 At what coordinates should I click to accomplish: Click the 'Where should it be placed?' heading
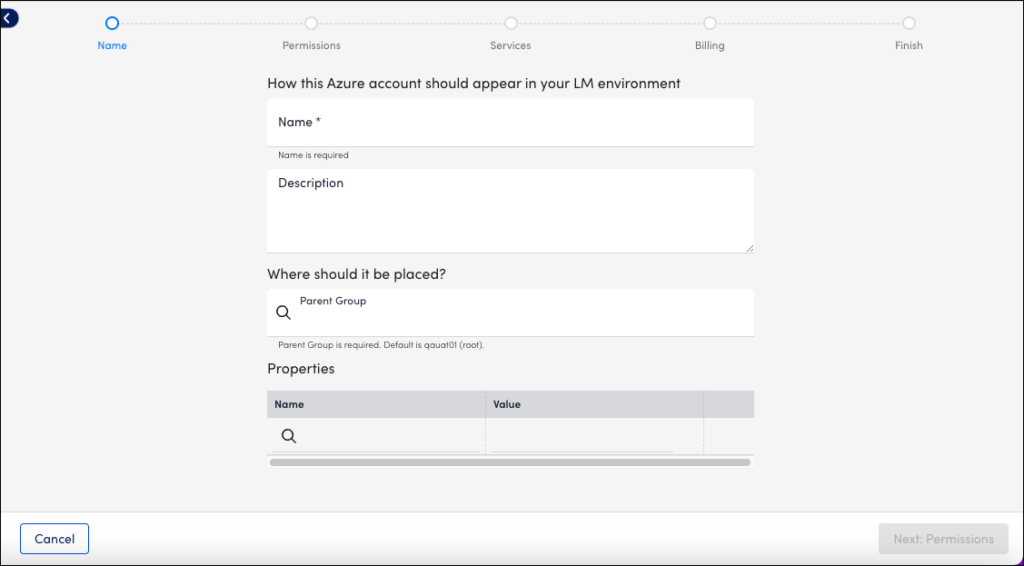point(357,274)
